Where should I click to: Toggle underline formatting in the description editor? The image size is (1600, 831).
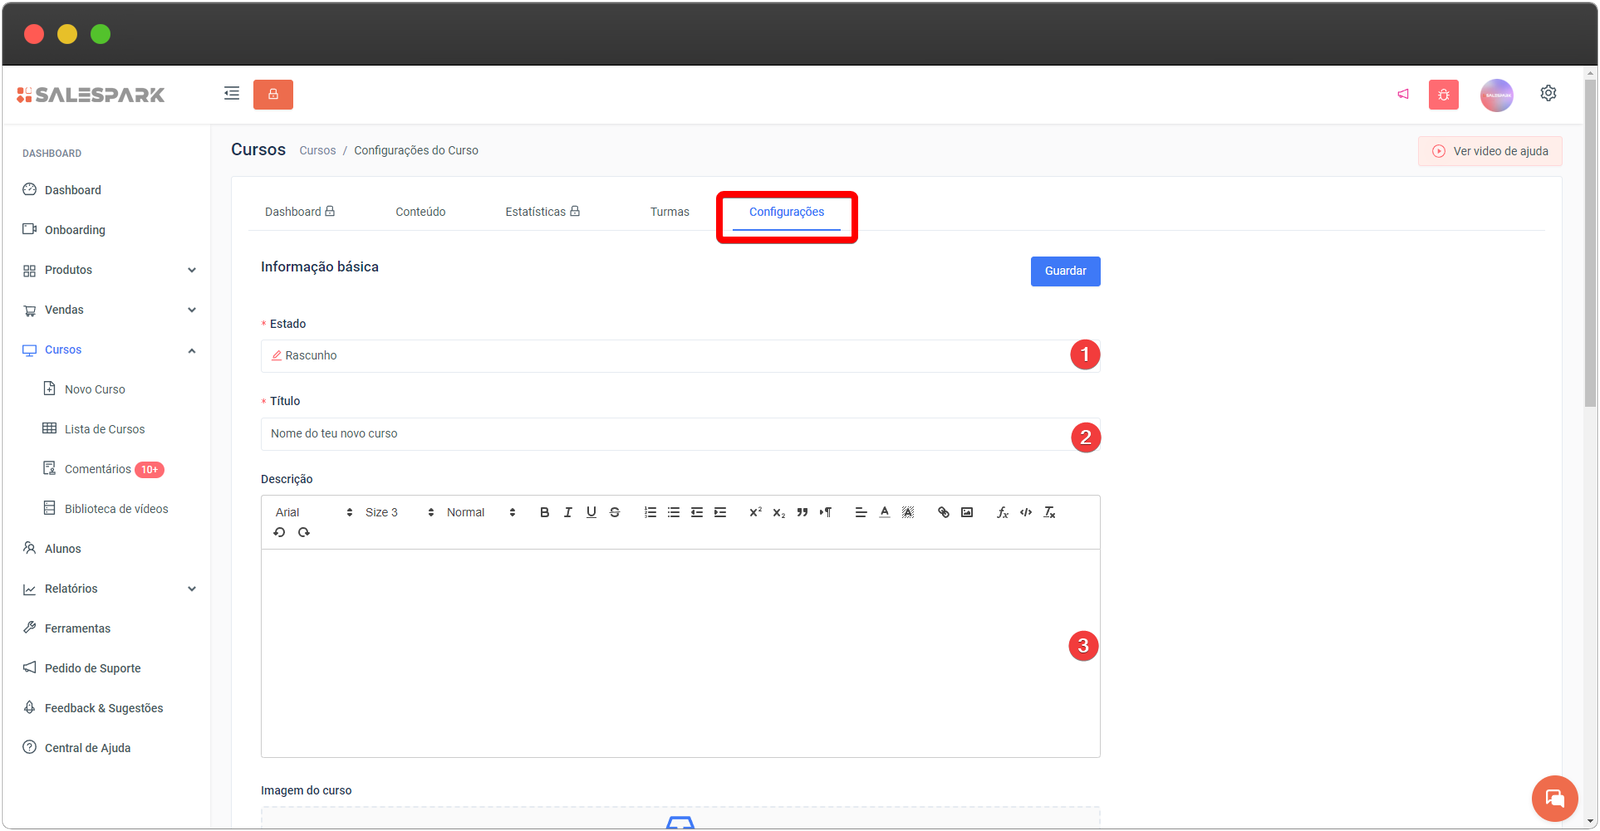tap(591, 513)
